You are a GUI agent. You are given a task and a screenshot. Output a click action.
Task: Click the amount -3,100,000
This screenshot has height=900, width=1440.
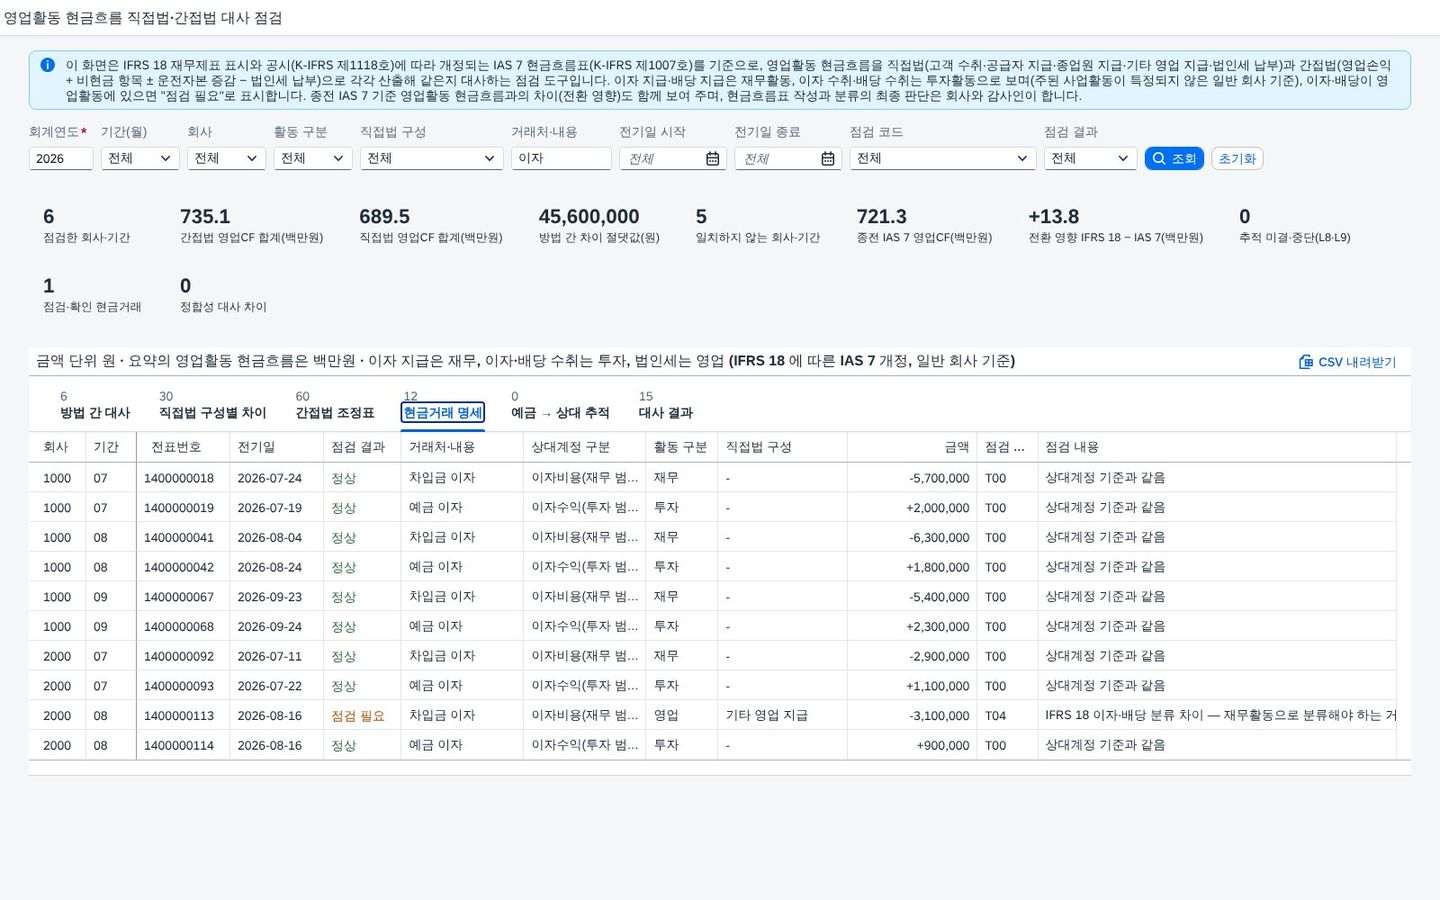click(939, 716)
